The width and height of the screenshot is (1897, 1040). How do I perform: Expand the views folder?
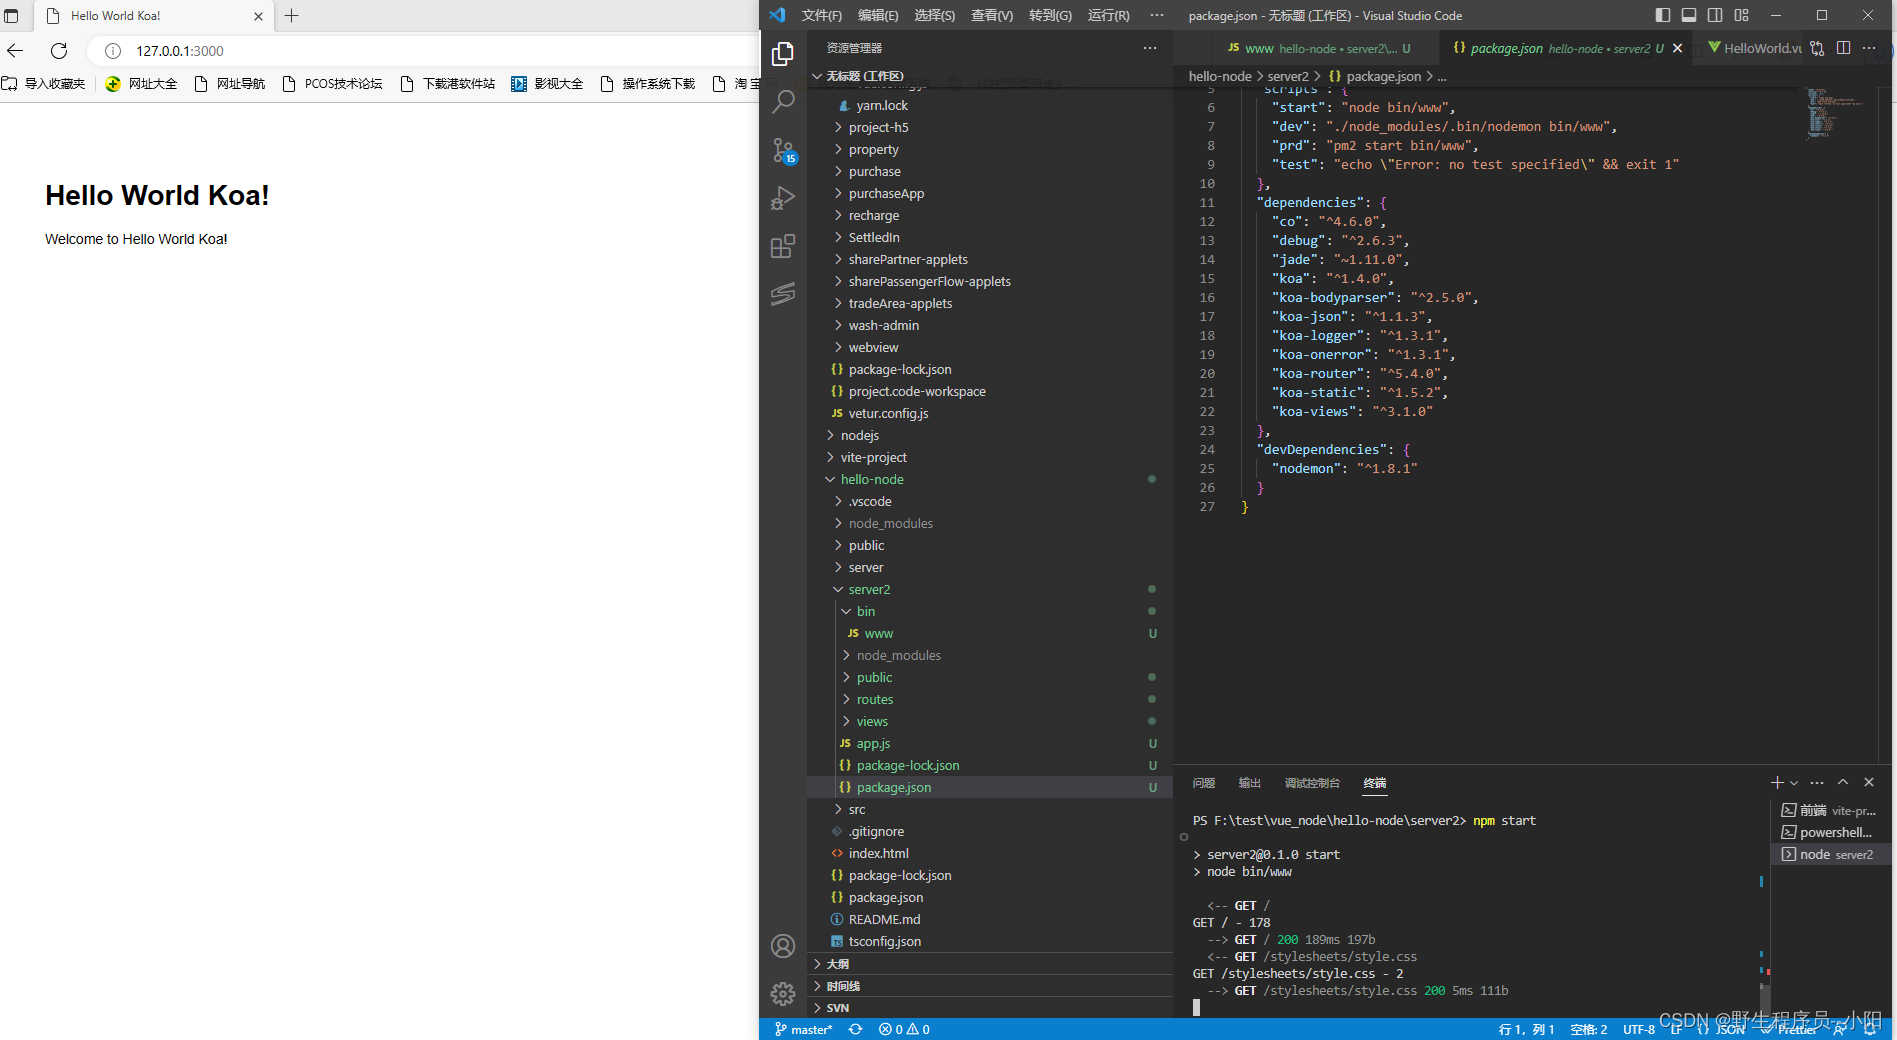pyautogui.click(x=872, y=722)
